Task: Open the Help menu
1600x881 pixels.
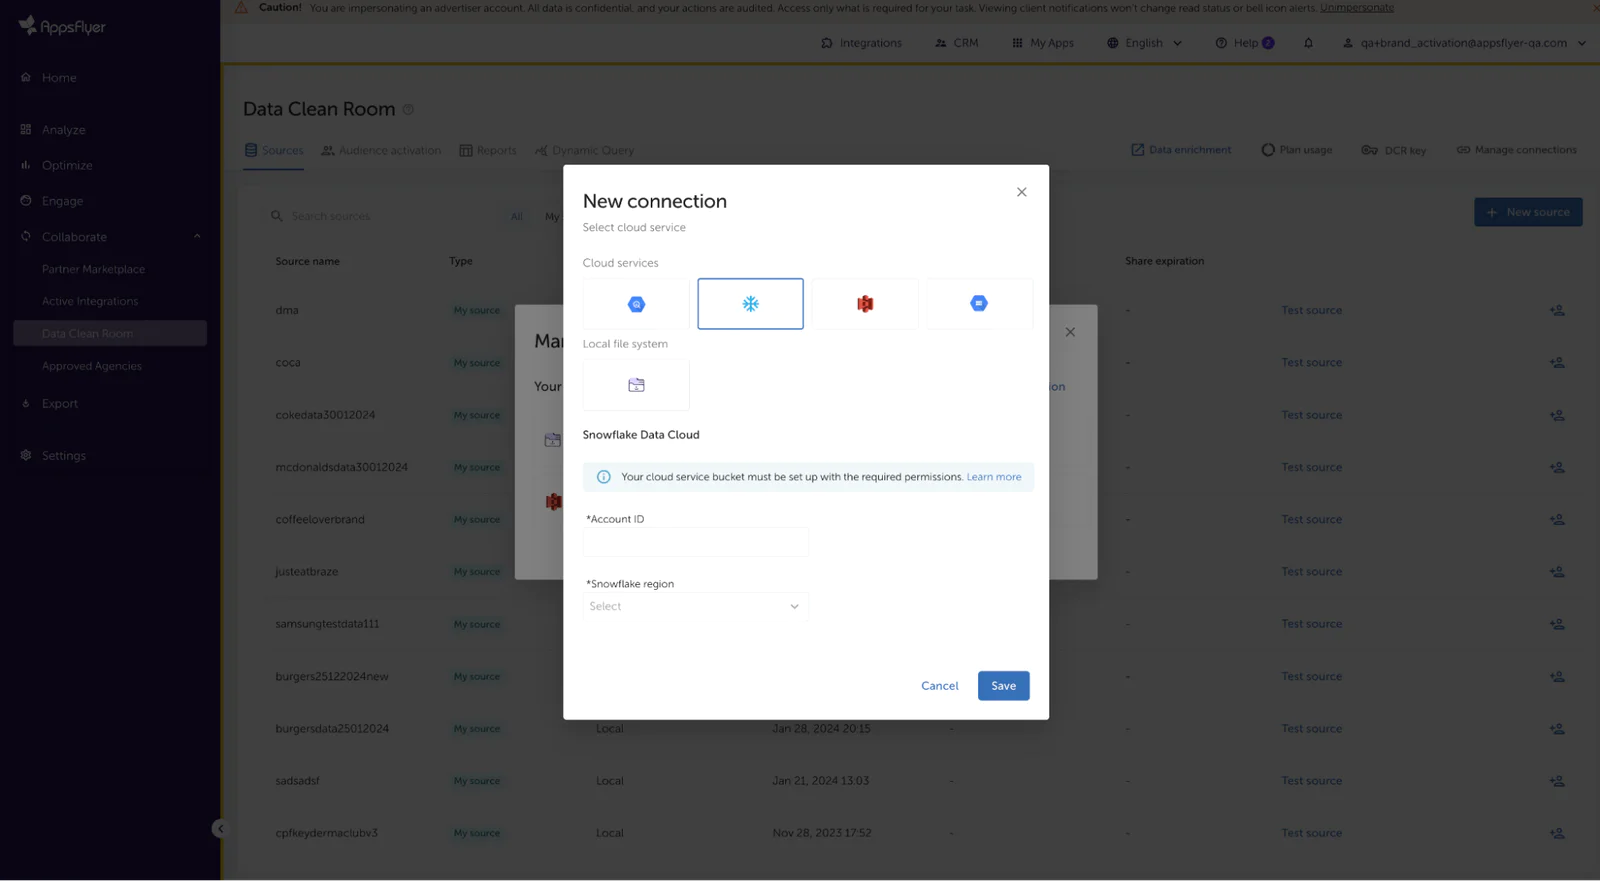Action: (x=1244, y=43)
